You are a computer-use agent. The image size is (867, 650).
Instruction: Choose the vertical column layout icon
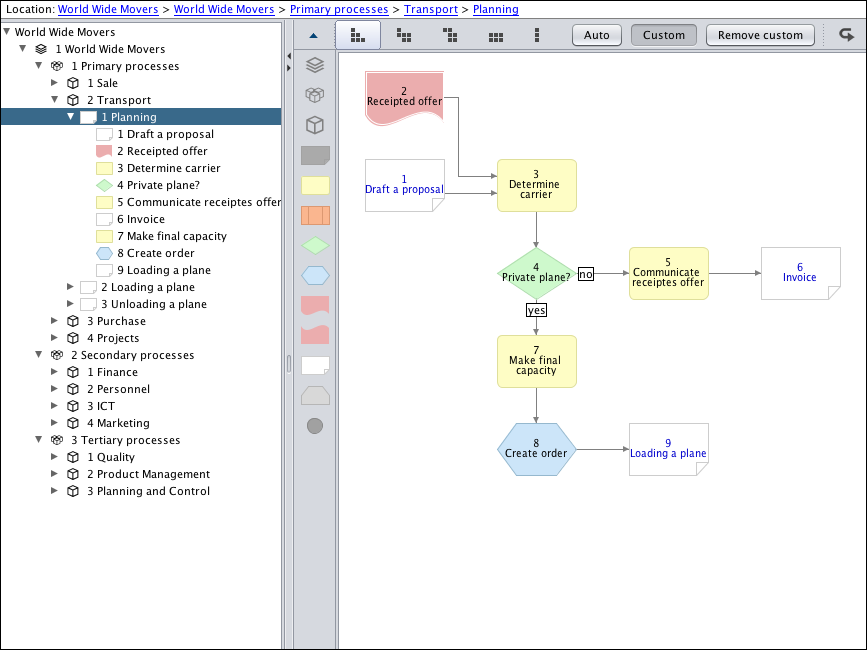click(x=536, y=35)
